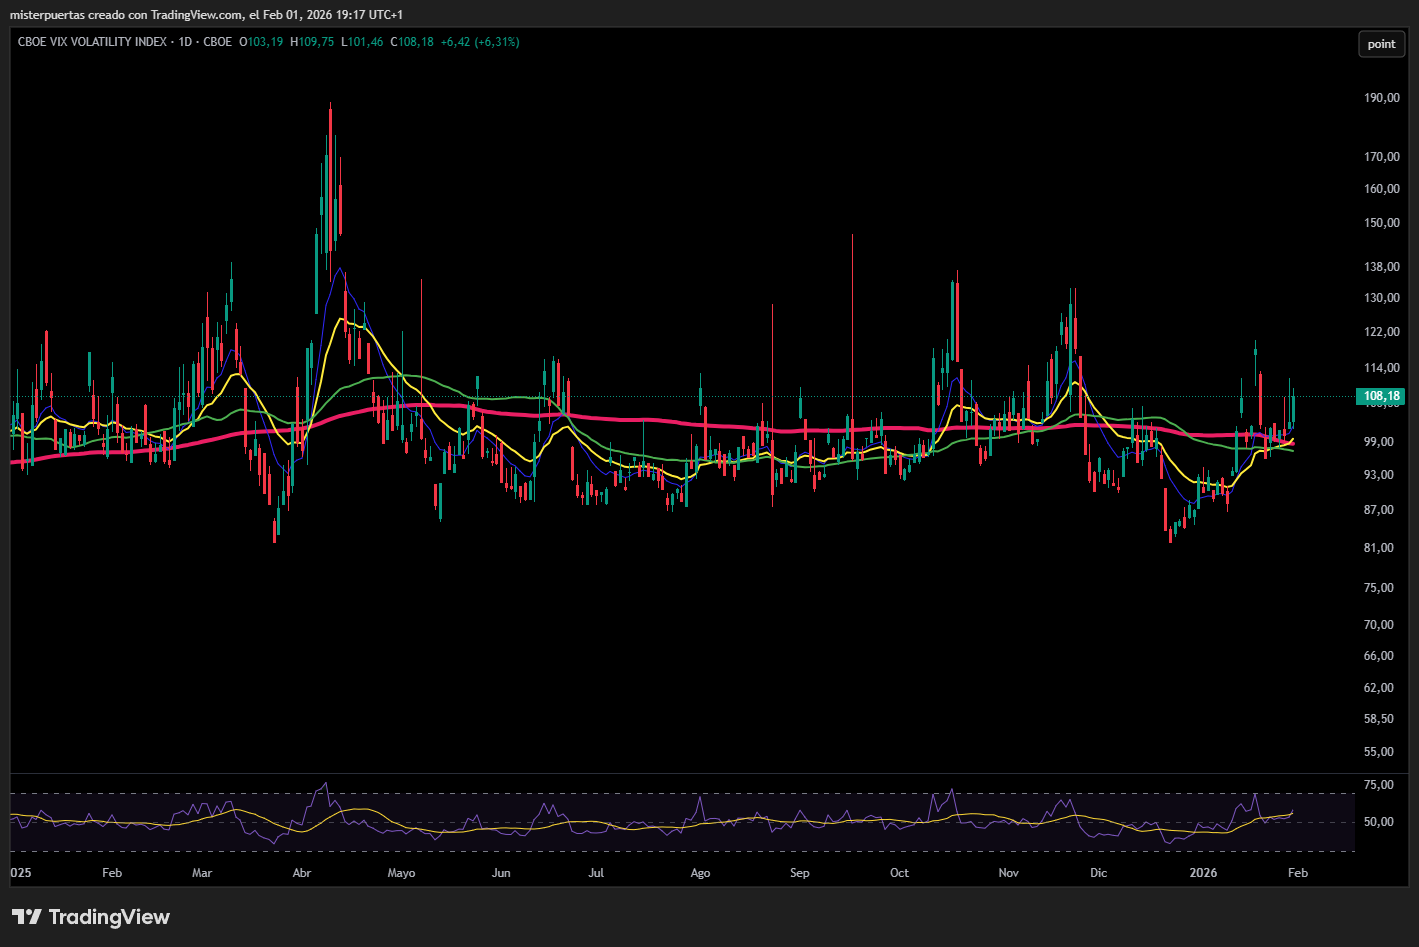
Task: Select the Dic marker on time axis
Action: (x=1099, y=873)
